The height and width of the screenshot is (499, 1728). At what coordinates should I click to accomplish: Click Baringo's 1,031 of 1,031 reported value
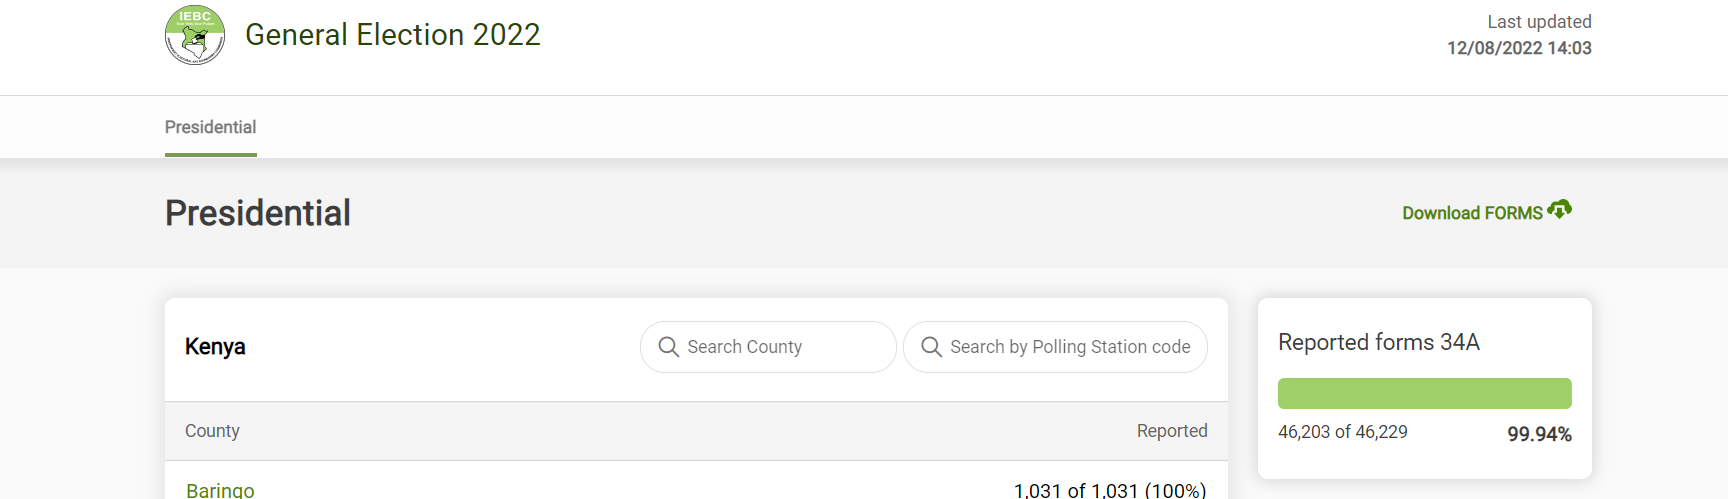click(x=1109, y=490)
